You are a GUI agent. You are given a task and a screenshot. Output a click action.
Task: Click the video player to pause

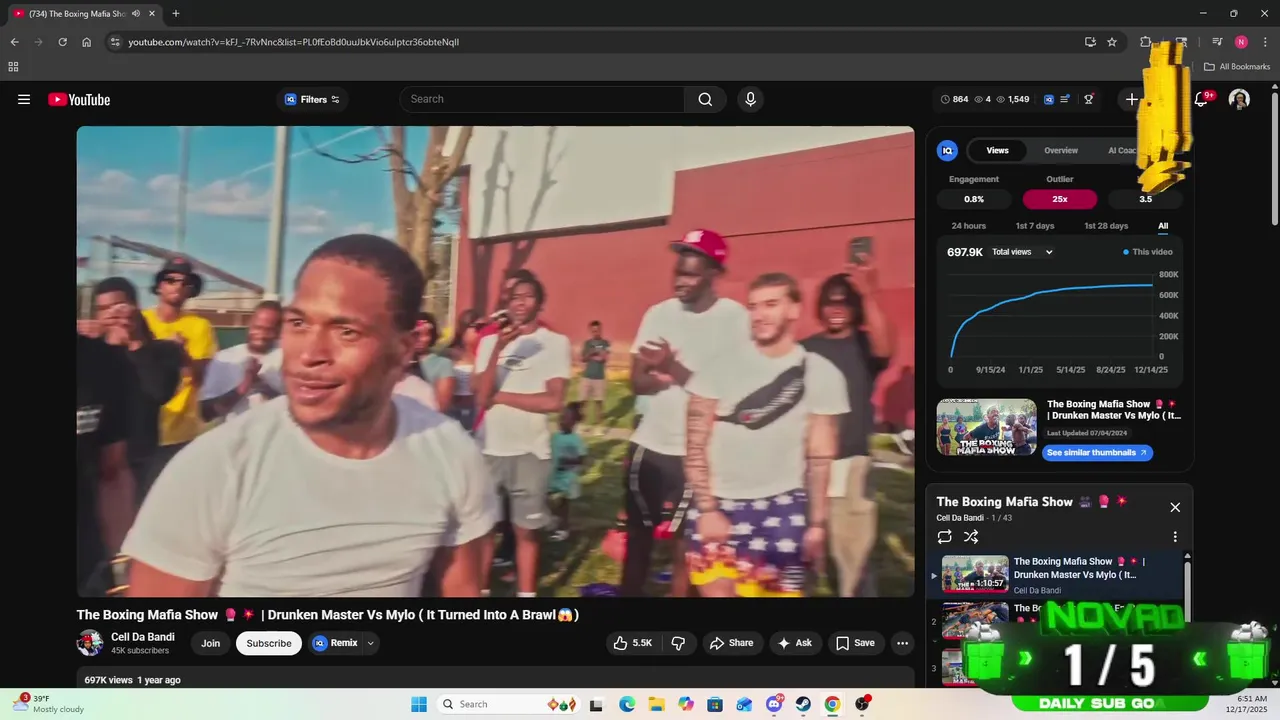tap(495, 361)
